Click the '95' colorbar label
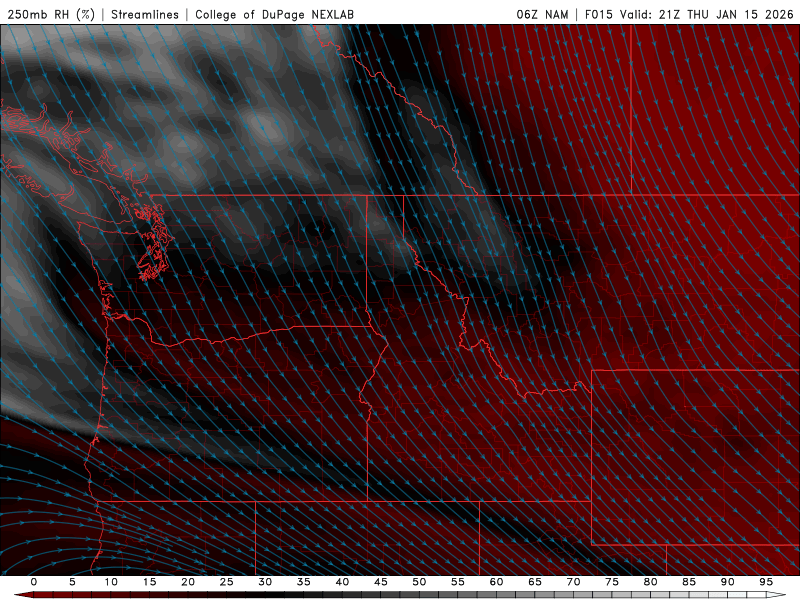Screen dimensions: 800x600 coord(766,582)
